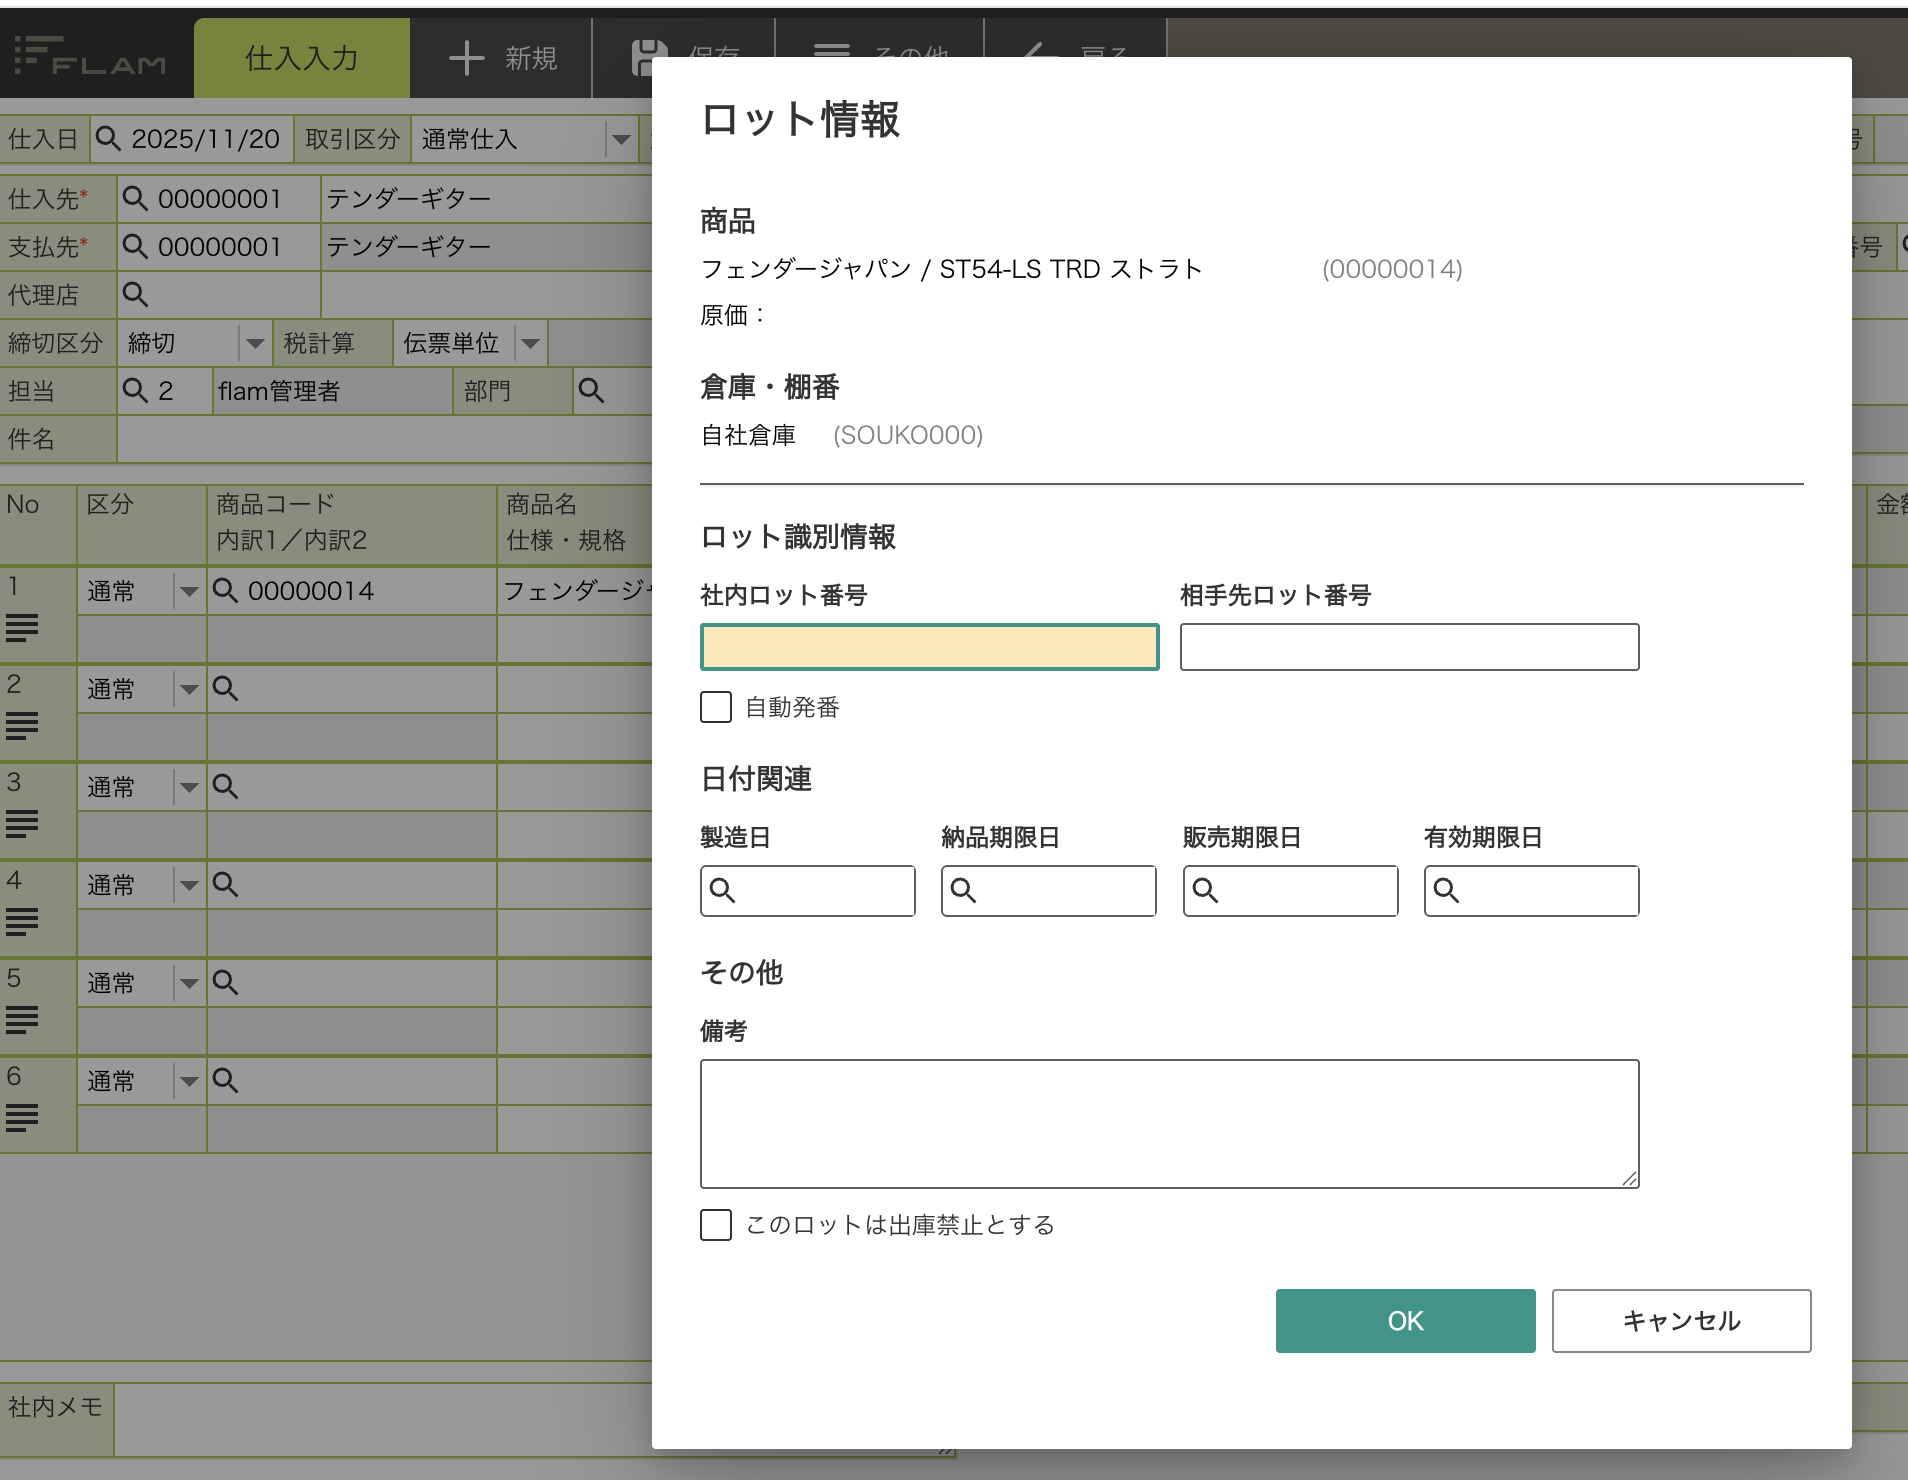The width and height of the screenshot is (1908, 1480).
Task: Open the 有効期限日 date picker icon
Action: [x=1446, y=890]
